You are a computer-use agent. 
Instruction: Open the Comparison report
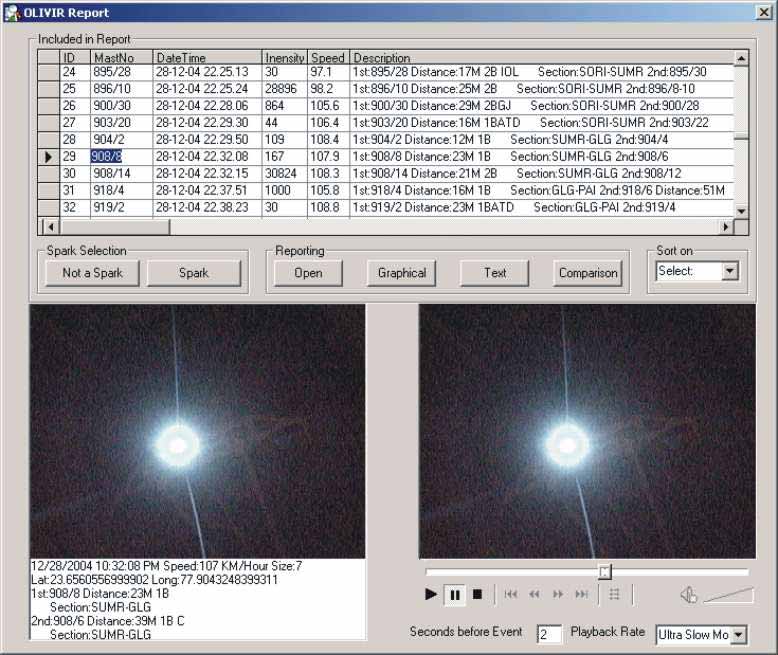(x=588, y=273)
